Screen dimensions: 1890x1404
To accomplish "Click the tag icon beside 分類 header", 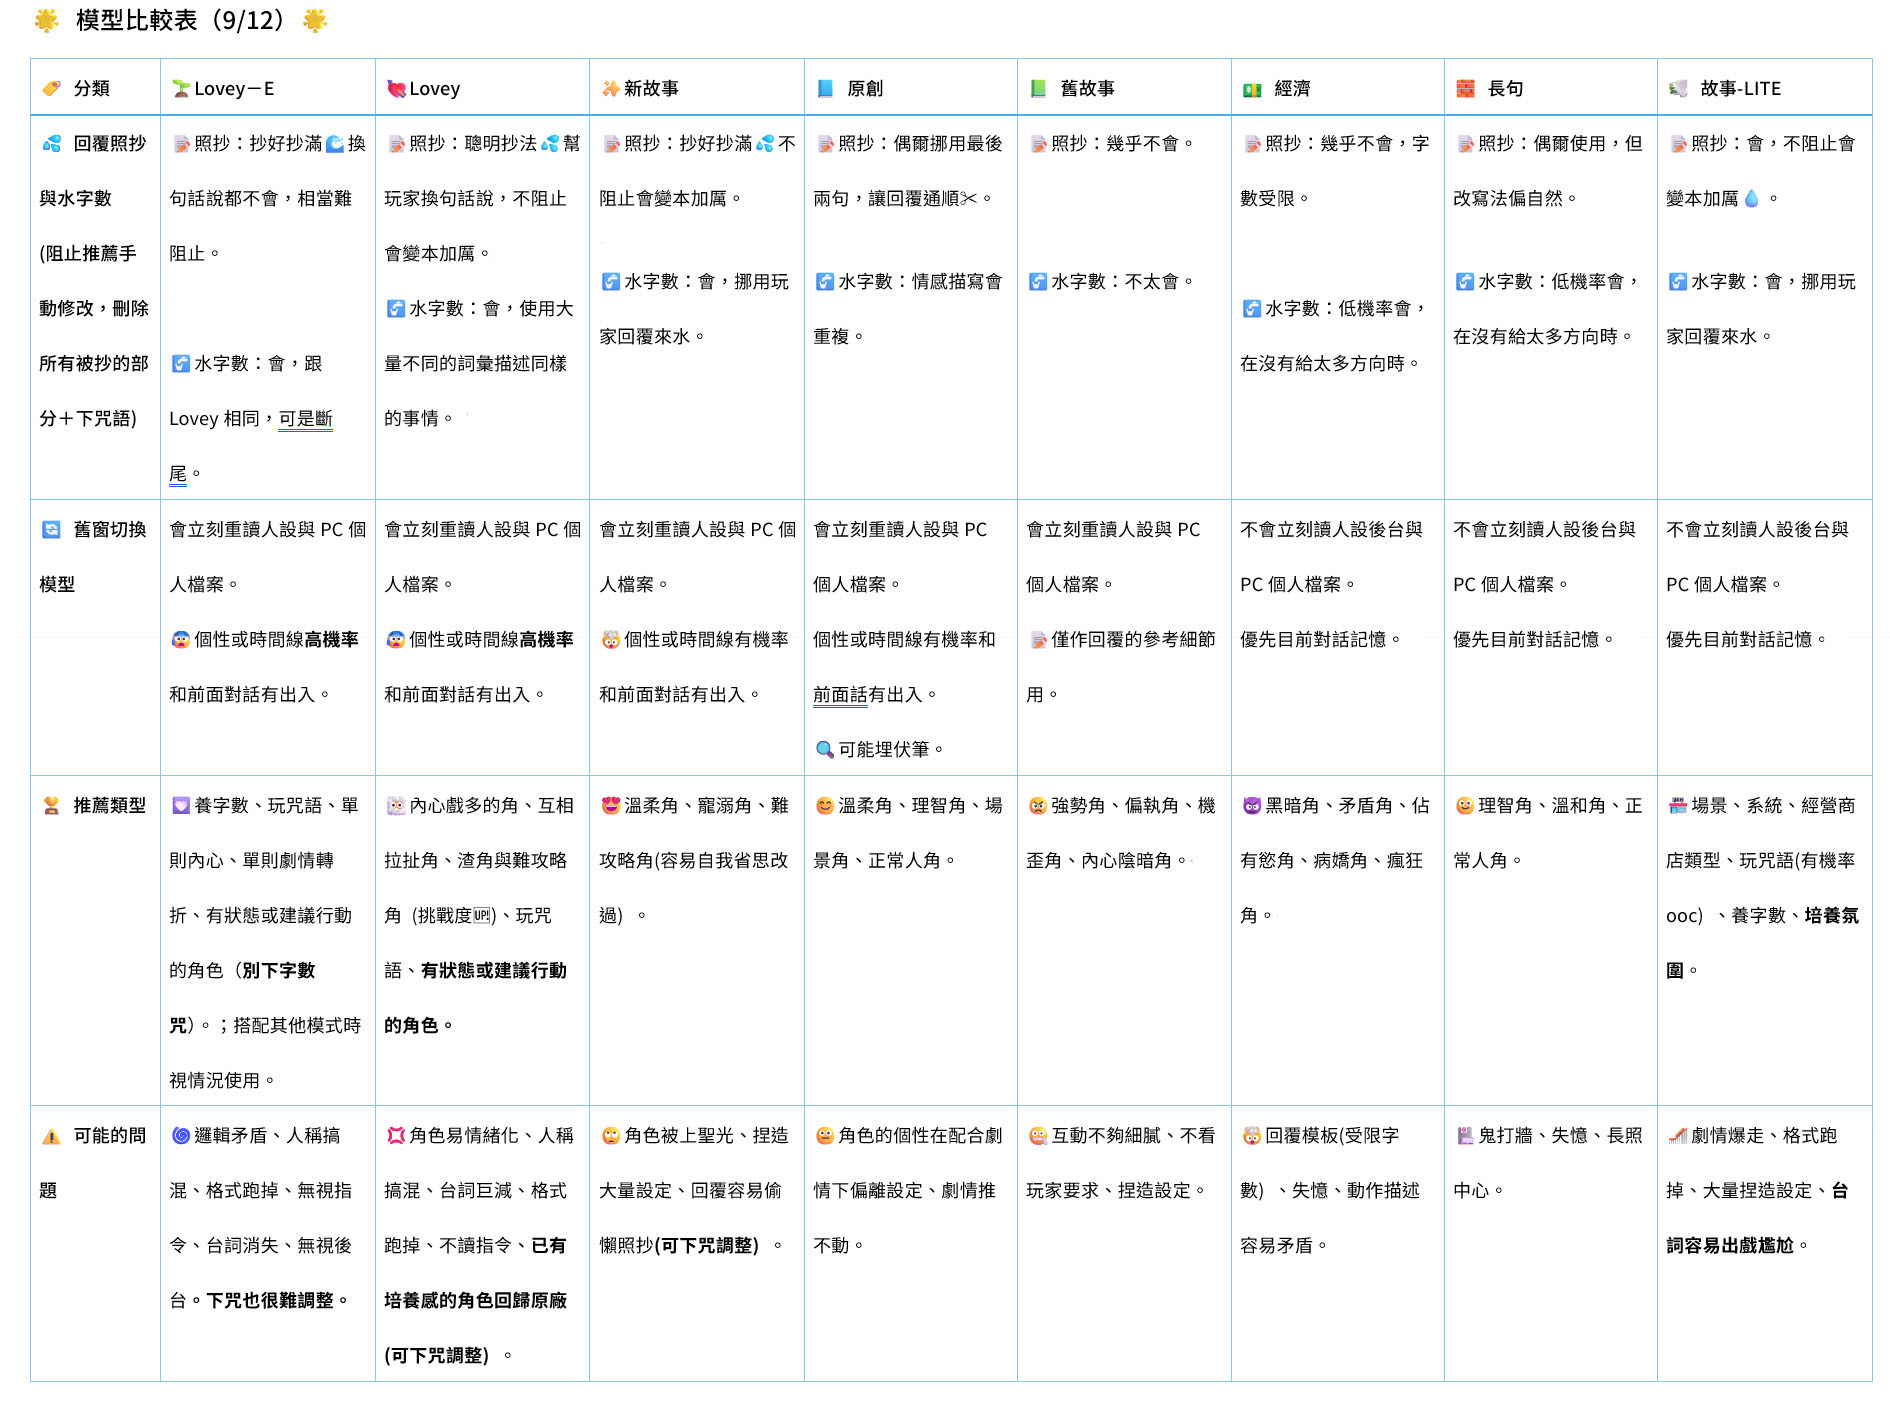I will (x=51, y=89).
